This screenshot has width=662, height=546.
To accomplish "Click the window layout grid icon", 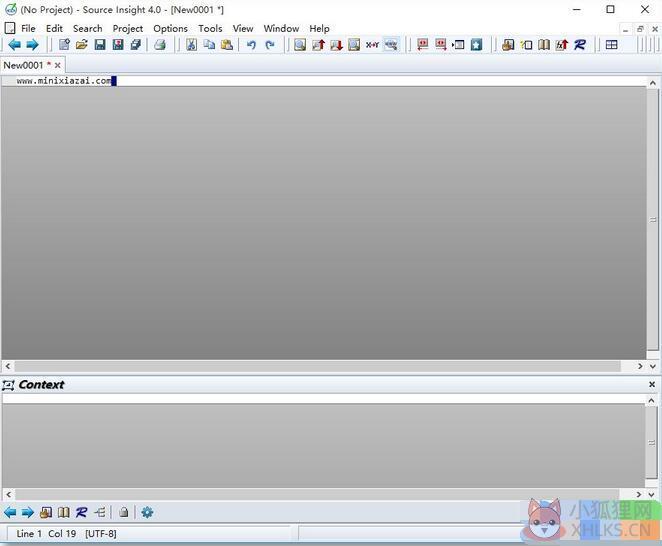I will (x=611, y=44).
